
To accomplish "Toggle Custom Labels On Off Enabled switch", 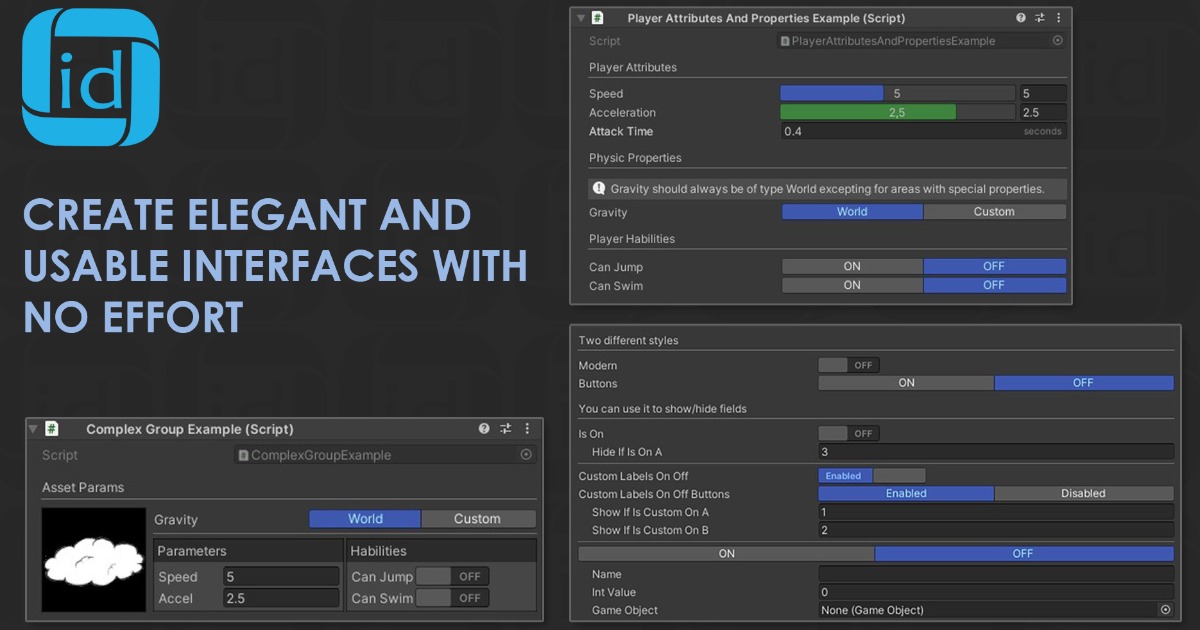I will coord(844,475).
